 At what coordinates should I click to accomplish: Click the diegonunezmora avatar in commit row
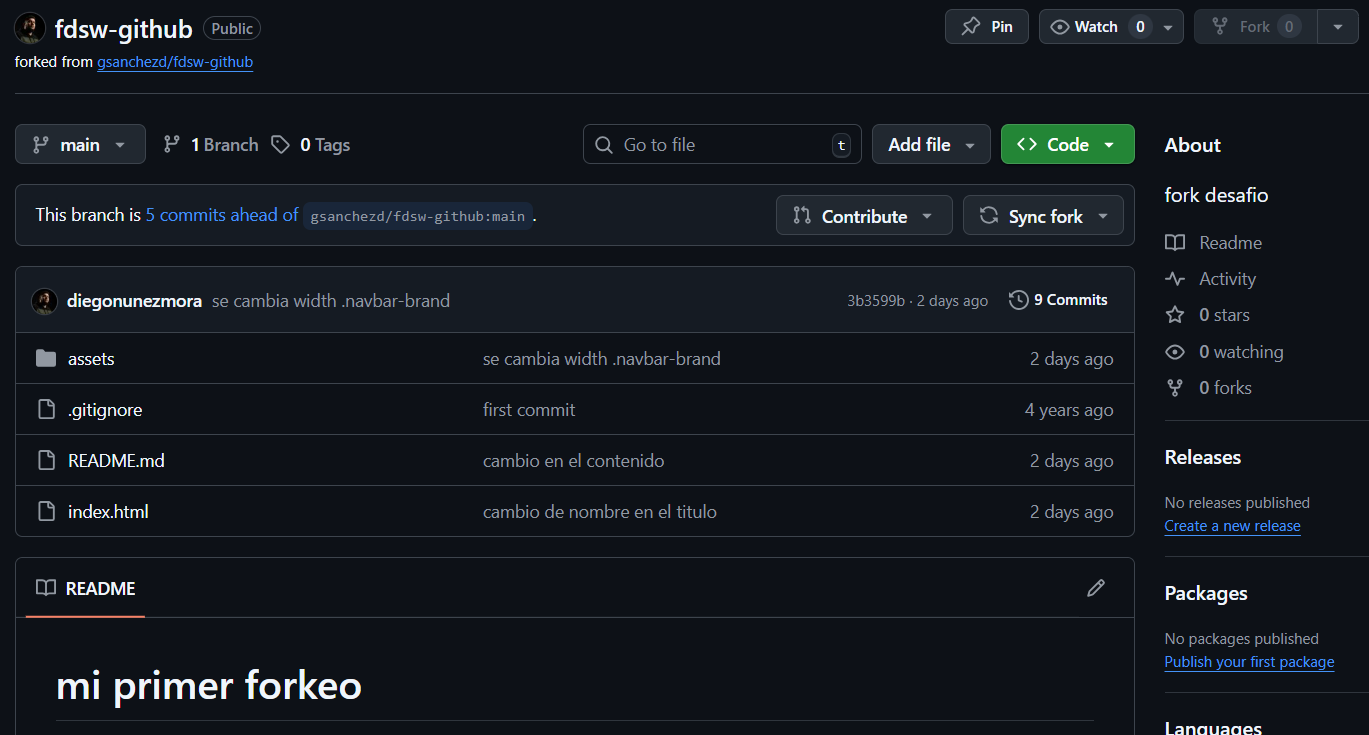(44, 301)
